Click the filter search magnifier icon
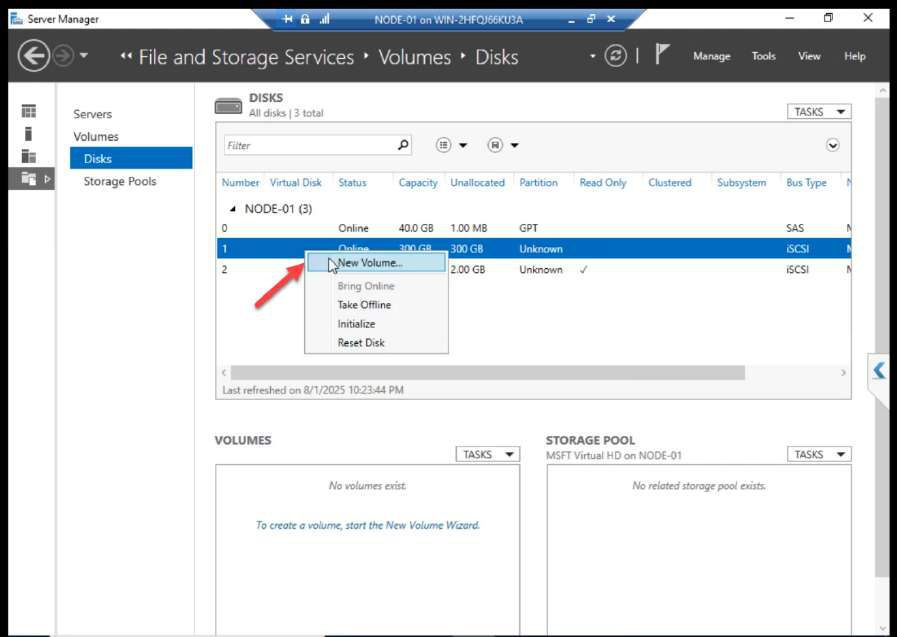Viewport: 897px width, 637px height. tap(403, 145)
